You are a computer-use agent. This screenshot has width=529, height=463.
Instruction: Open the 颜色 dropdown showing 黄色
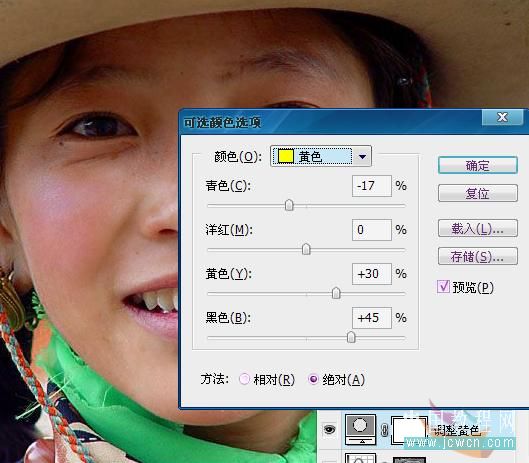(x=321, y=156)
